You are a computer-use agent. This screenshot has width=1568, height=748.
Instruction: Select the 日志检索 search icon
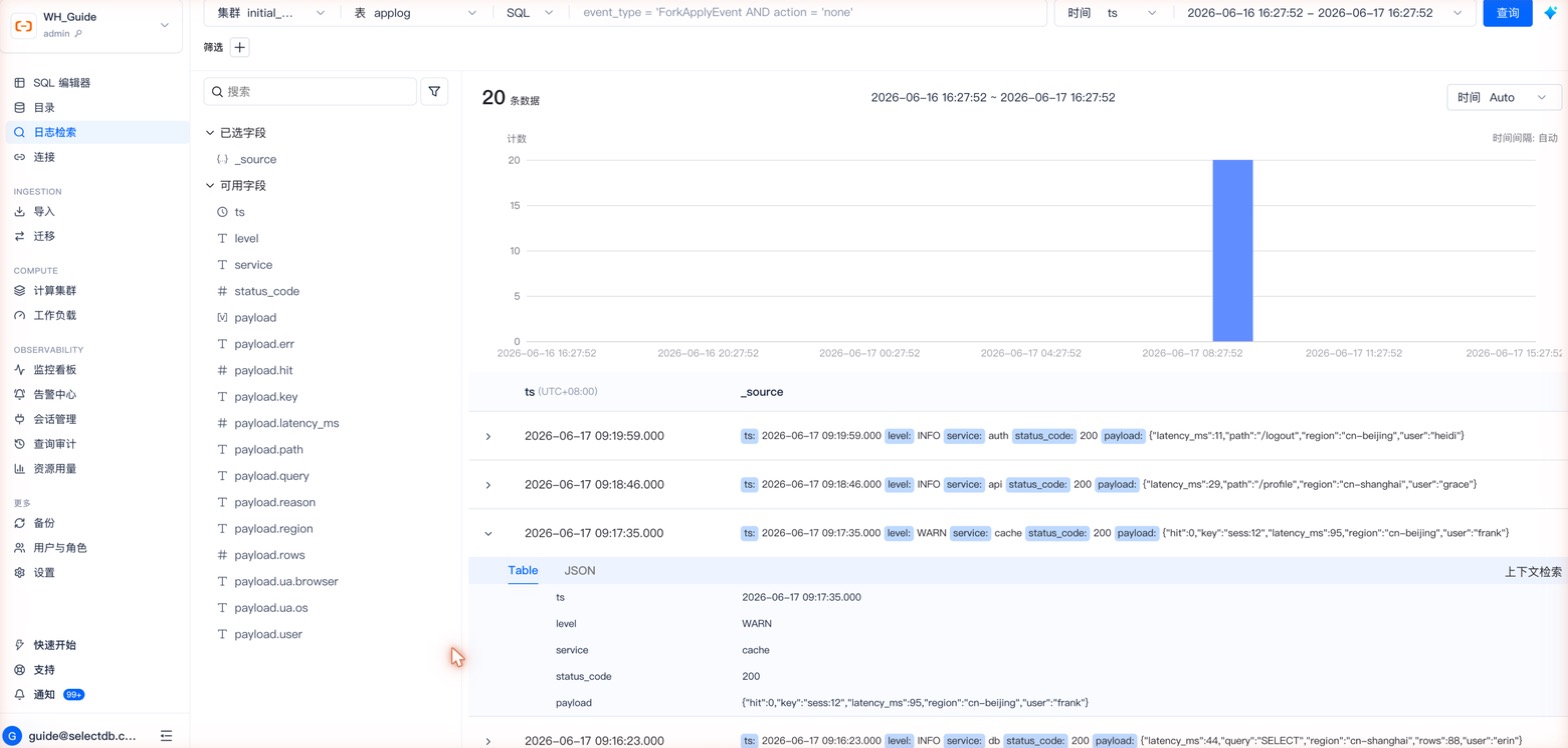click(19, 132)
